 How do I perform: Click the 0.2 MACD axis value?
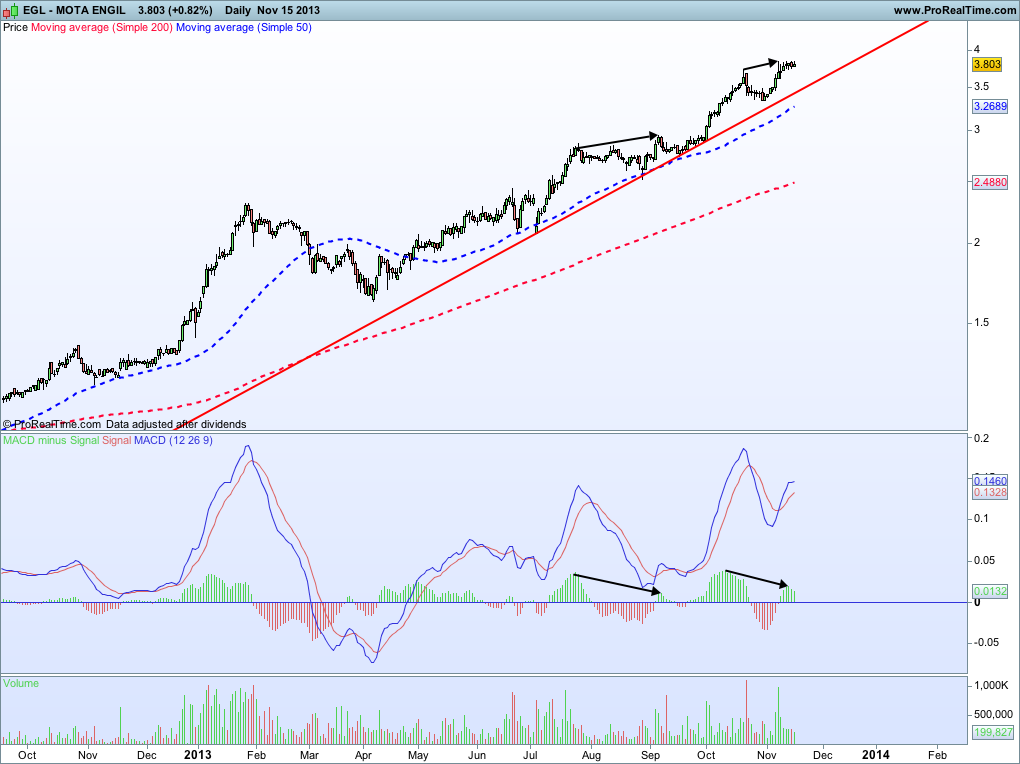click(x=981, y=439)
